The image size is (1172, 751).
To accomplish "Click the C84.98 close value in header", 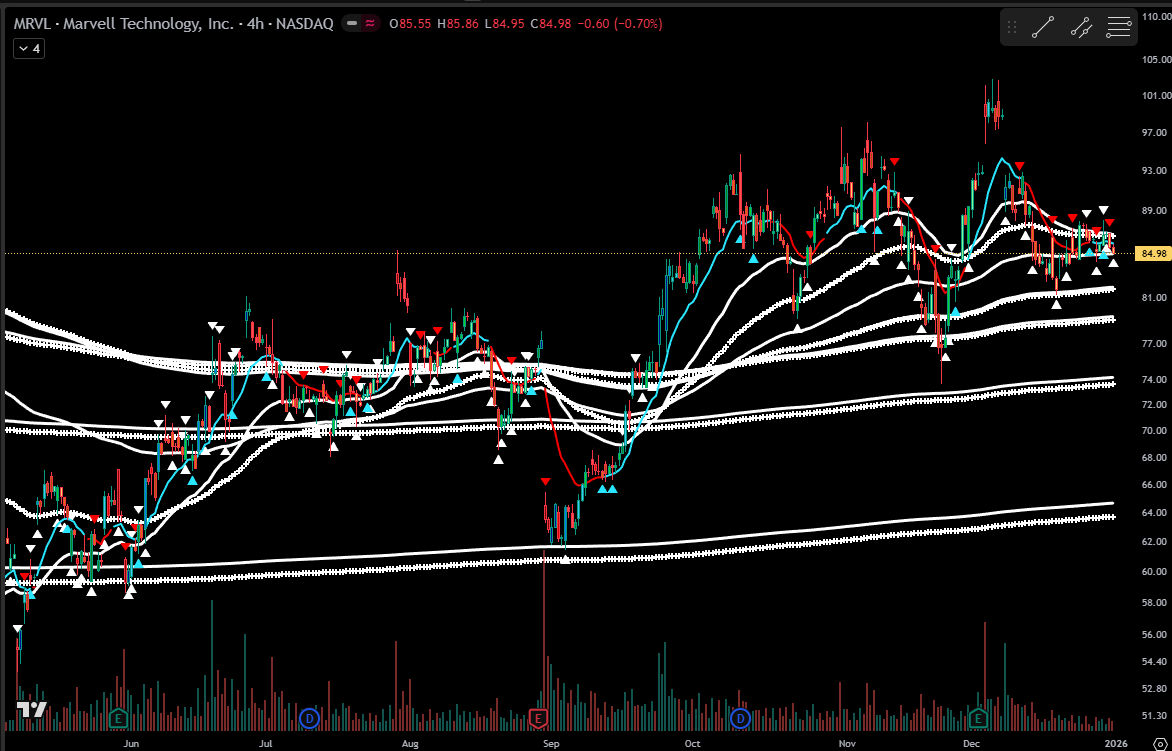I will pos(551,24).
